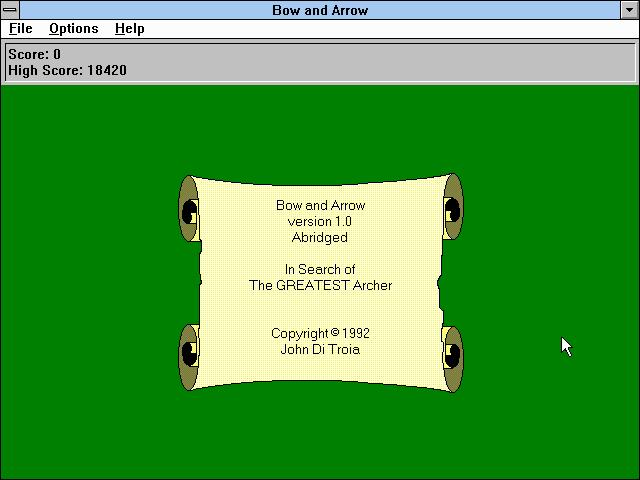
Task: Click the minimize arrow in title bar
Action: click(x=629, y=10)
